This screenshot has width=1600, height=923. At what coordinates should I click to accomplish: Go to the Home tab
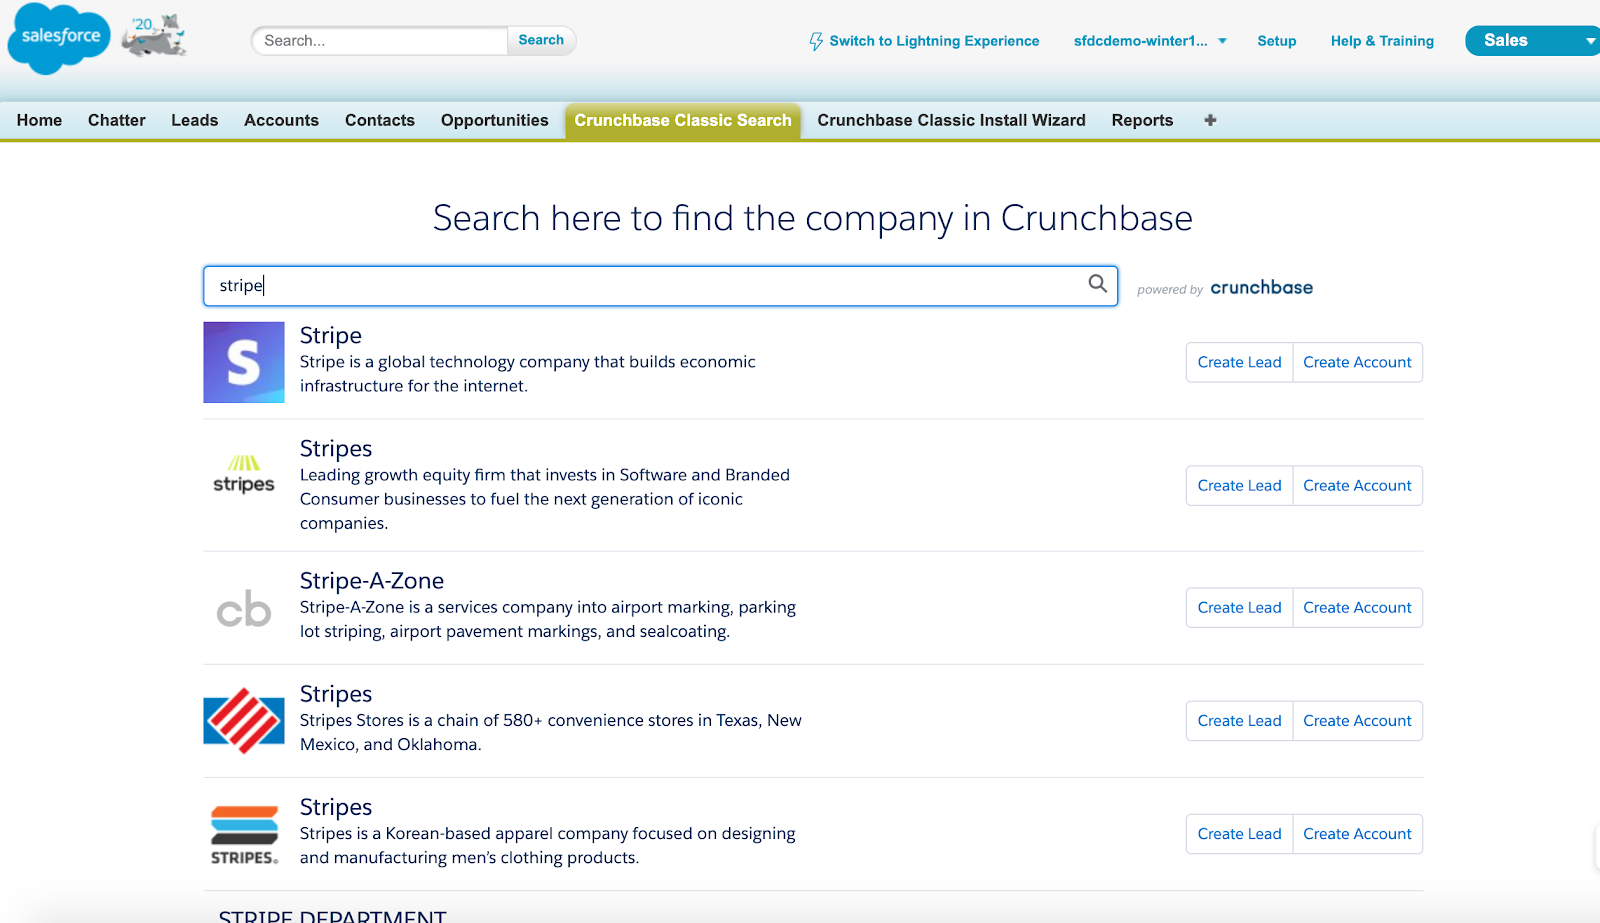point(39,120)
